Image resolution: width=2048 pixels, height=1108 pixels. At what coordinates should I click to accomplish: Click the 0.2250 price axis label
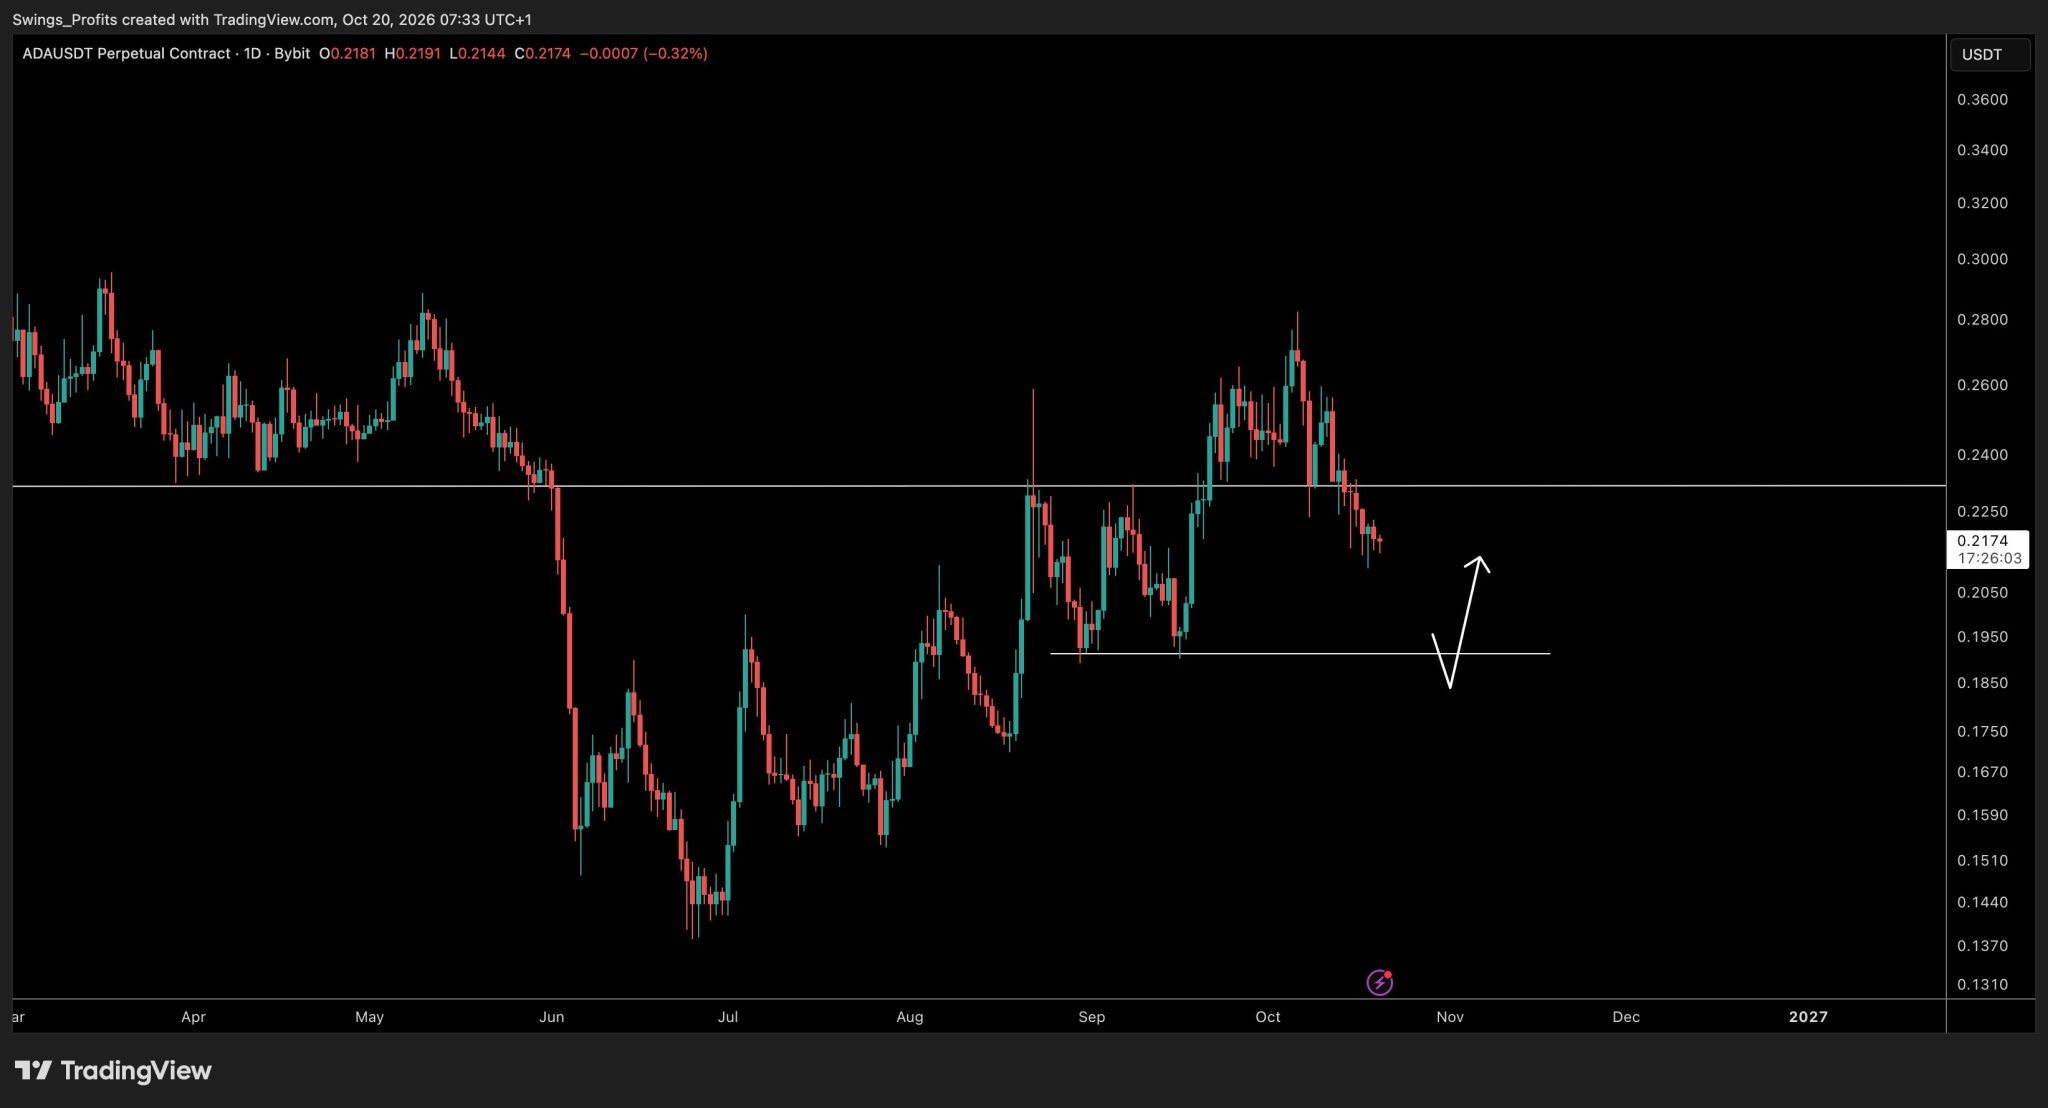coord(1982,512)
